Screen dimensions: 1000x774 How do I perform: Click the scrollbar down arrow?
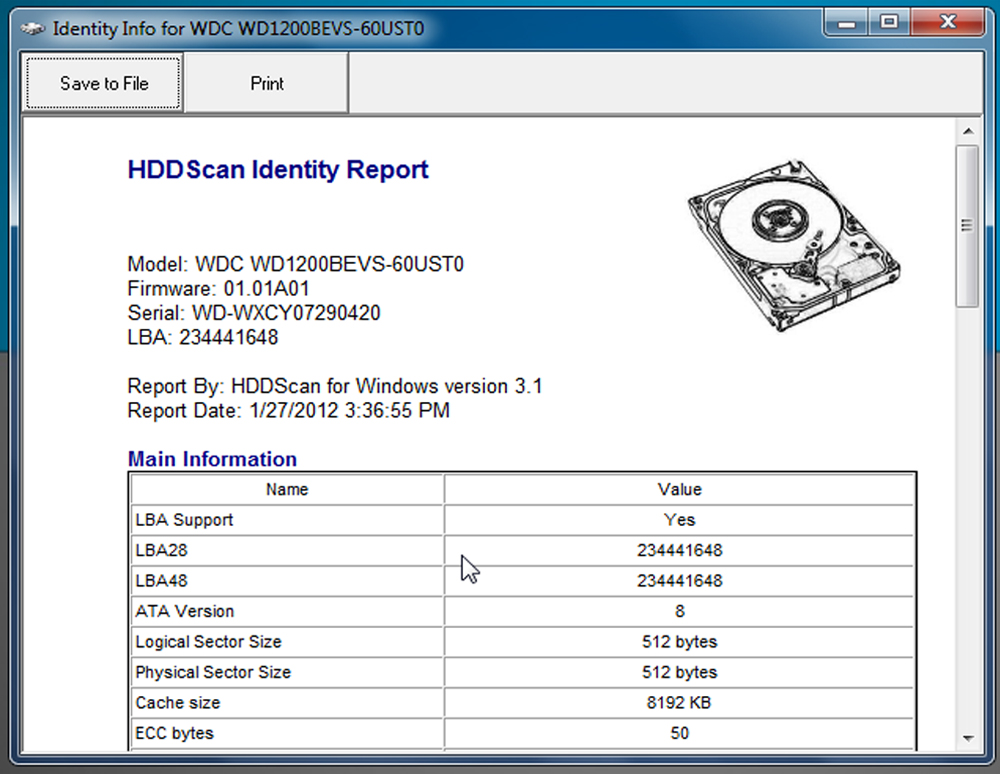[967, 738]
